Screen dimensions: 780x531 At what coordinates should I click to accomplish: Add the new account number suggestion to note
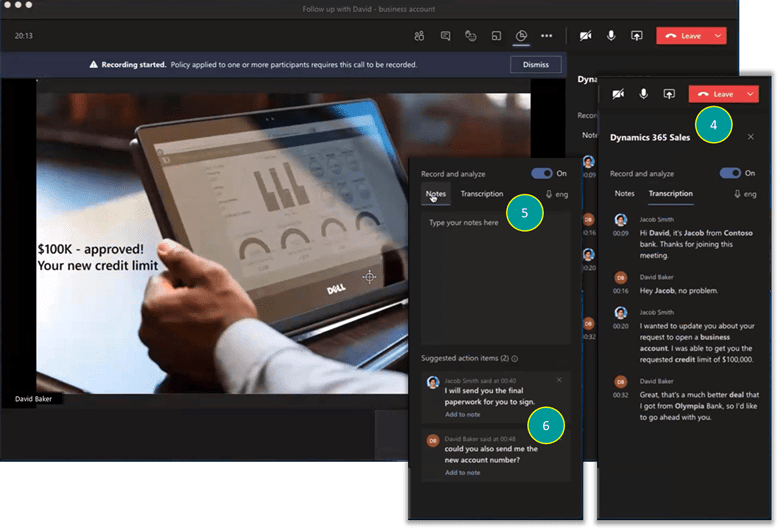[463, 473]
